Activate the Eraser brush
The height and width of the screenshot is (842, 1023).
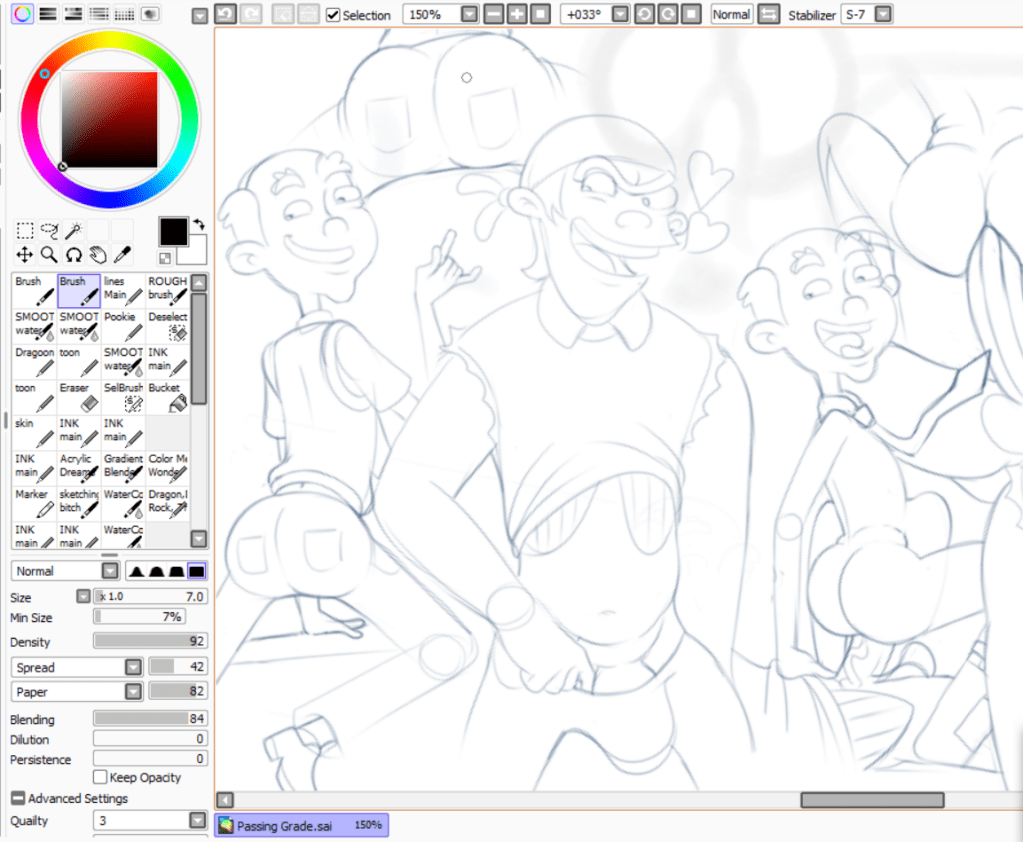(x=78, y=396)
